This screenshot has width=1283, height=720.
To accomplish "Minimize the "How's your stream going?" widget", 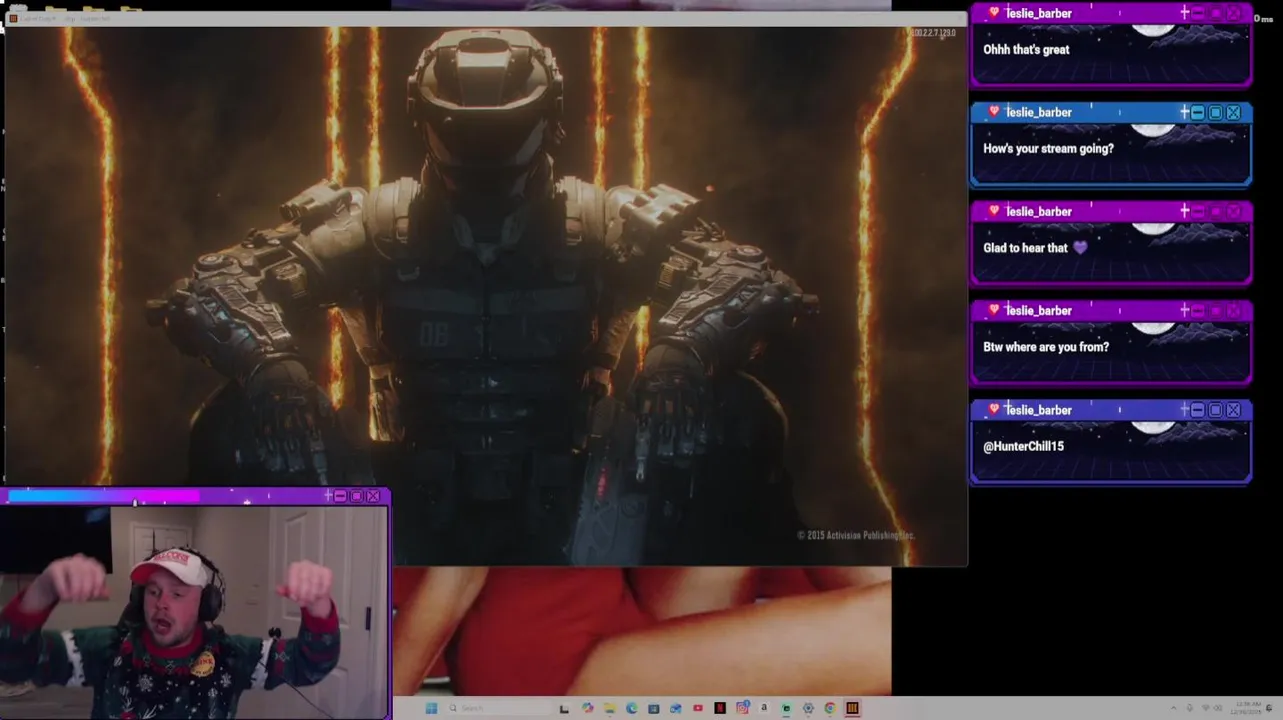I will [1197, 113].
